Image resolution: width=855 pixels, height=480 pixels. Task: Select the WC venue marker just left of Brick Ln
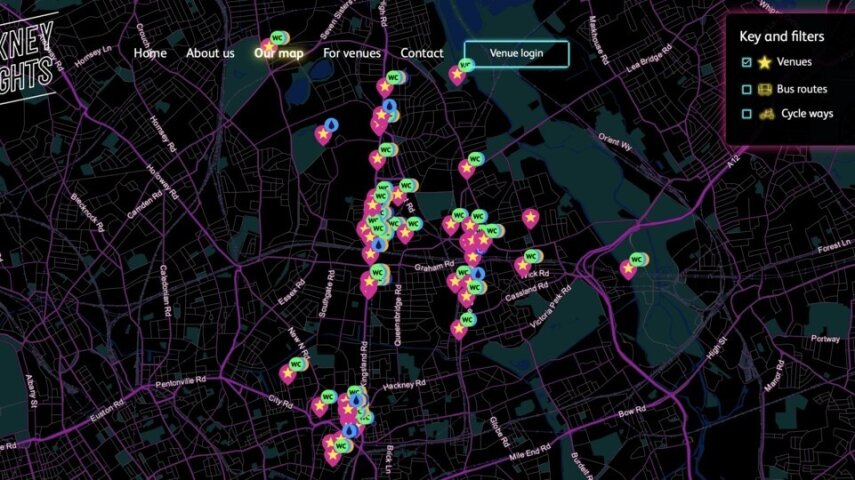[332, 457]
